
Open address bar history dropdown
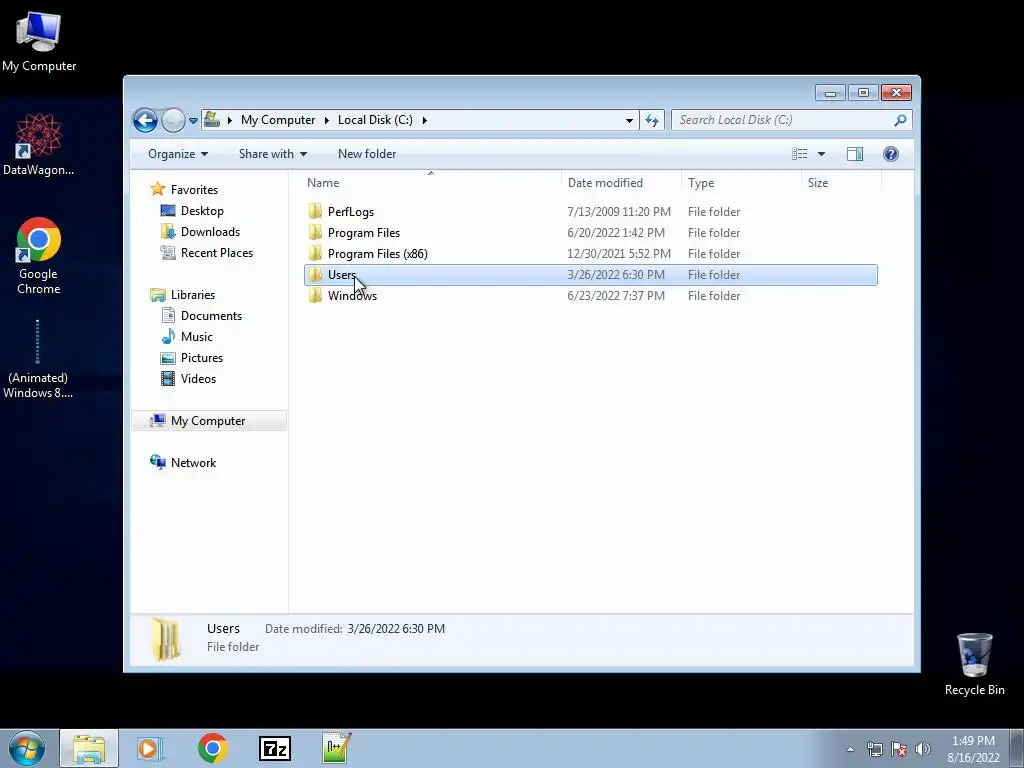(x=629, y=120)
